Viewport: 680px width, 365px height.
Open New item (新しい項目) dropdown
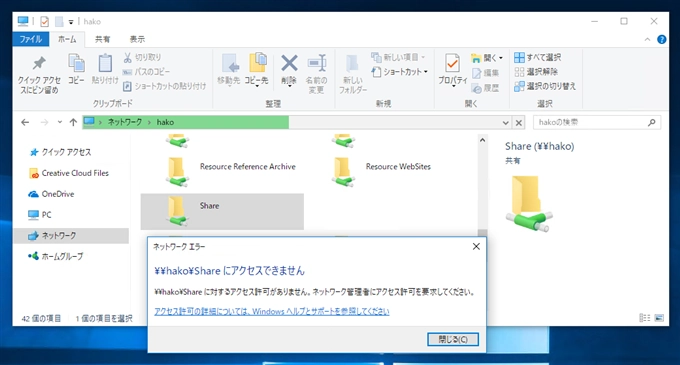pyautogui.click(x=398, y=57)
